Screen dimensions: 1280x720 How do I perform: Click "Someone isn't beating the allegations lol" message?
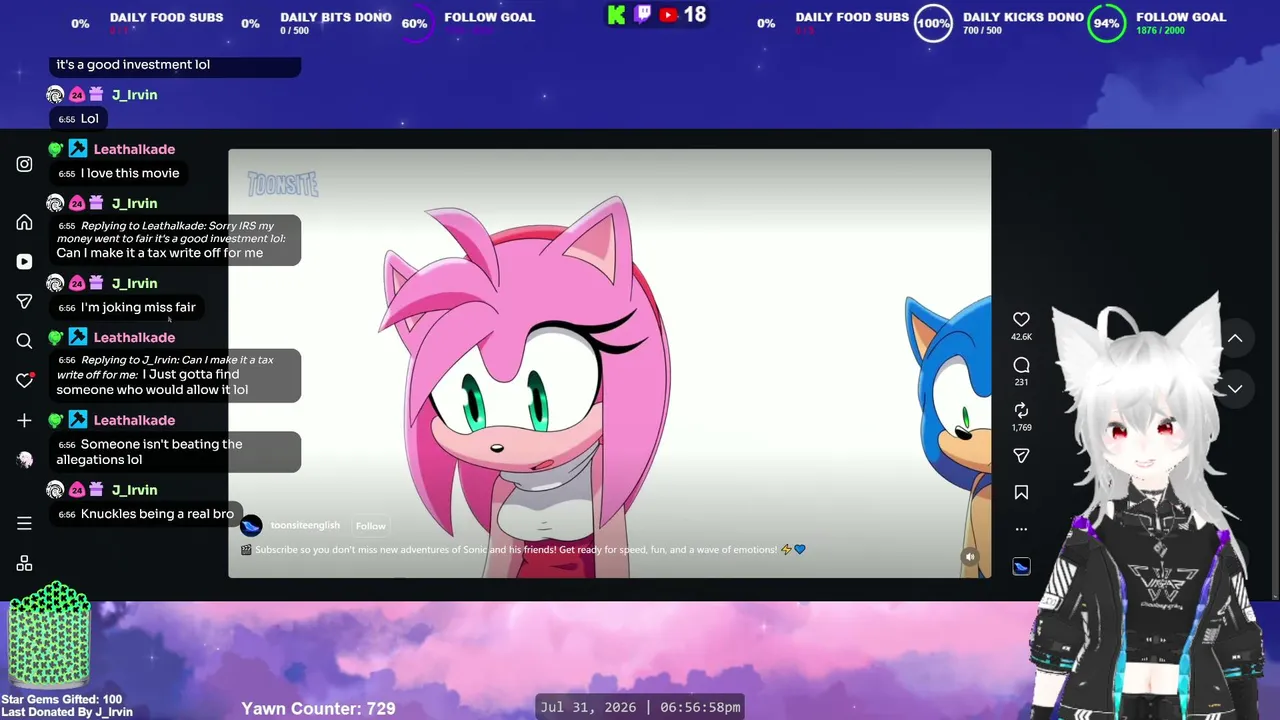[175, 452]
